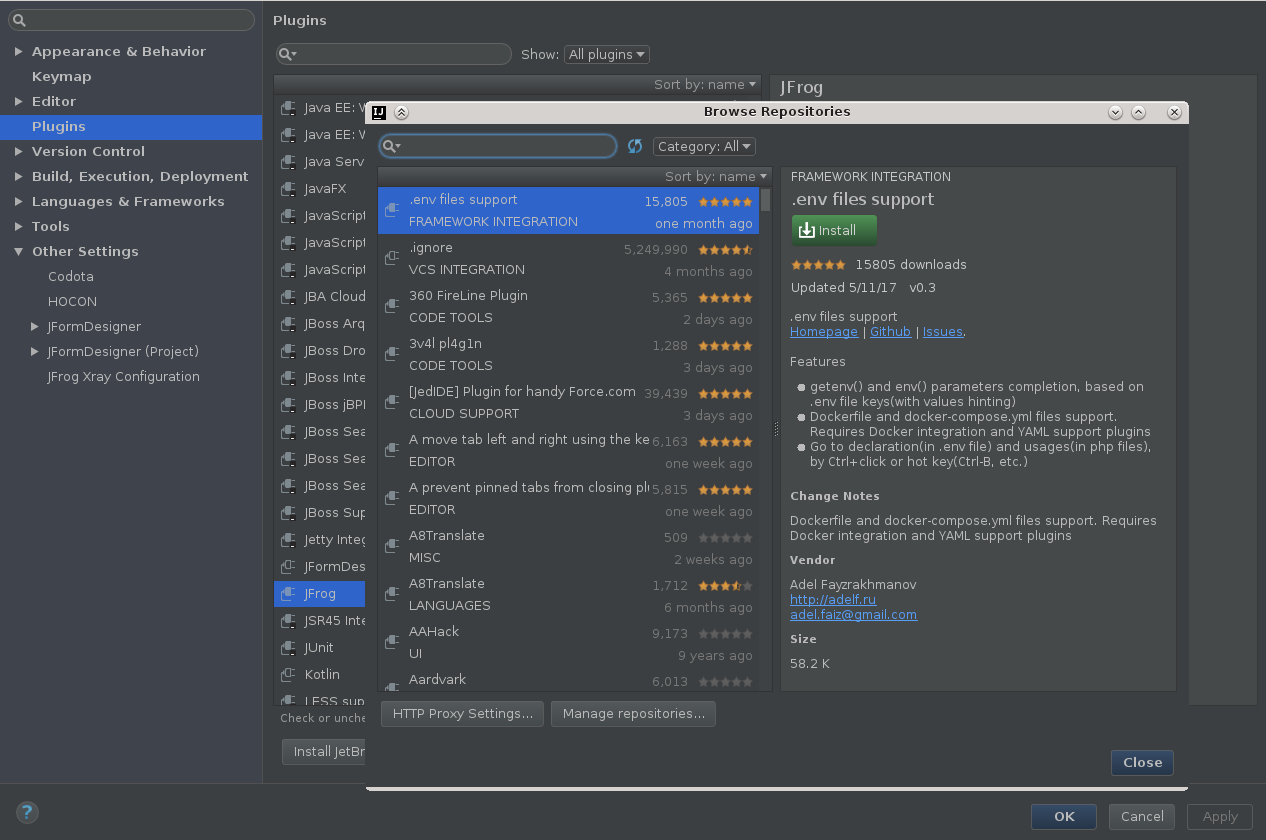
Task: Click the help icon in the bottom-left corner
Action: click(x=26, y=812)
